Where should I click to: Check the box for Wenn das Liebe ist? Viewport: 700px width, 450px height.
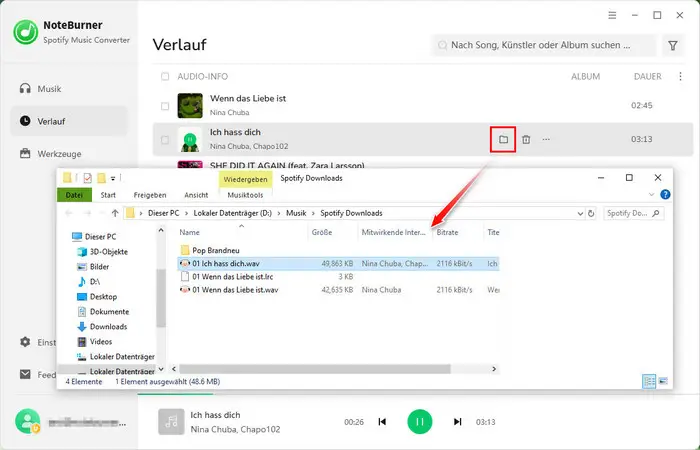click(165, 106)
